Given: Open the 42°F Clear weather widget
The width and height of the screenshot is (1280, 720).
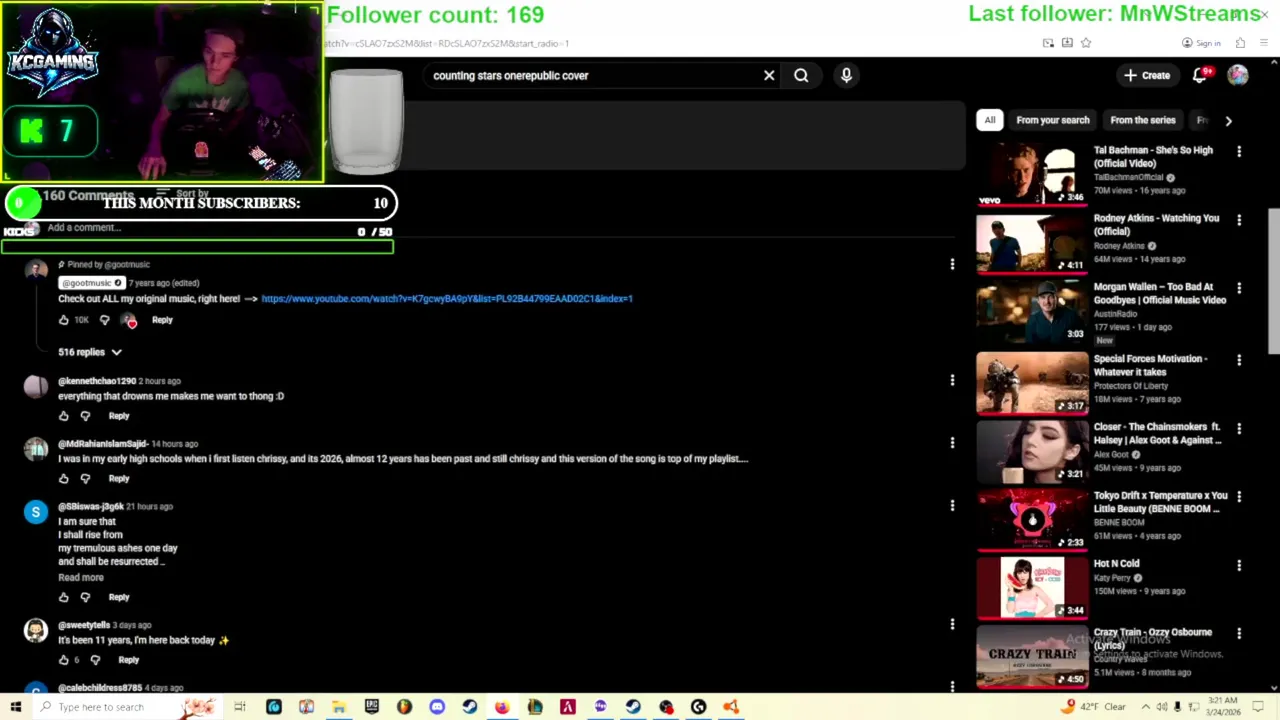Looking at the screenshot, I should click(x=1095, y=707).
